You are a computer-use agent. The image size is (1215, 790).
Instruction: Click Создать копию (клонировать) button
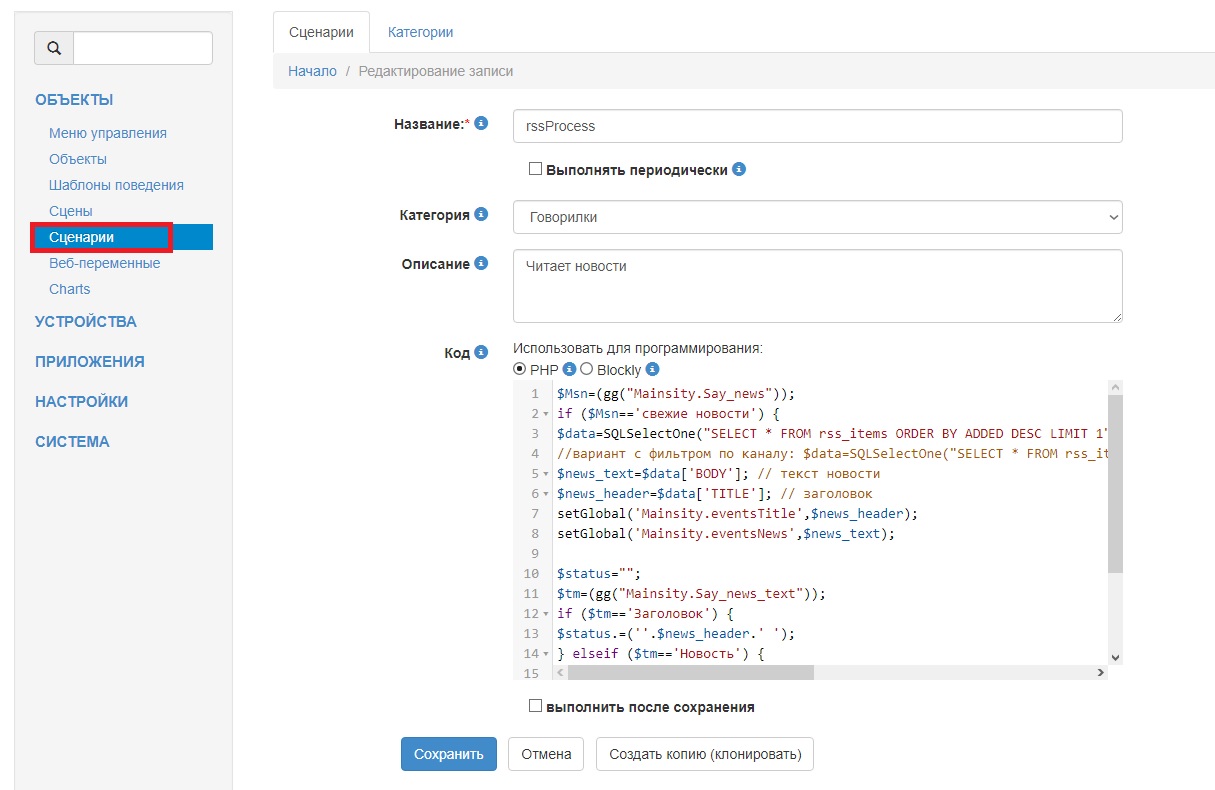coord(704,754)
